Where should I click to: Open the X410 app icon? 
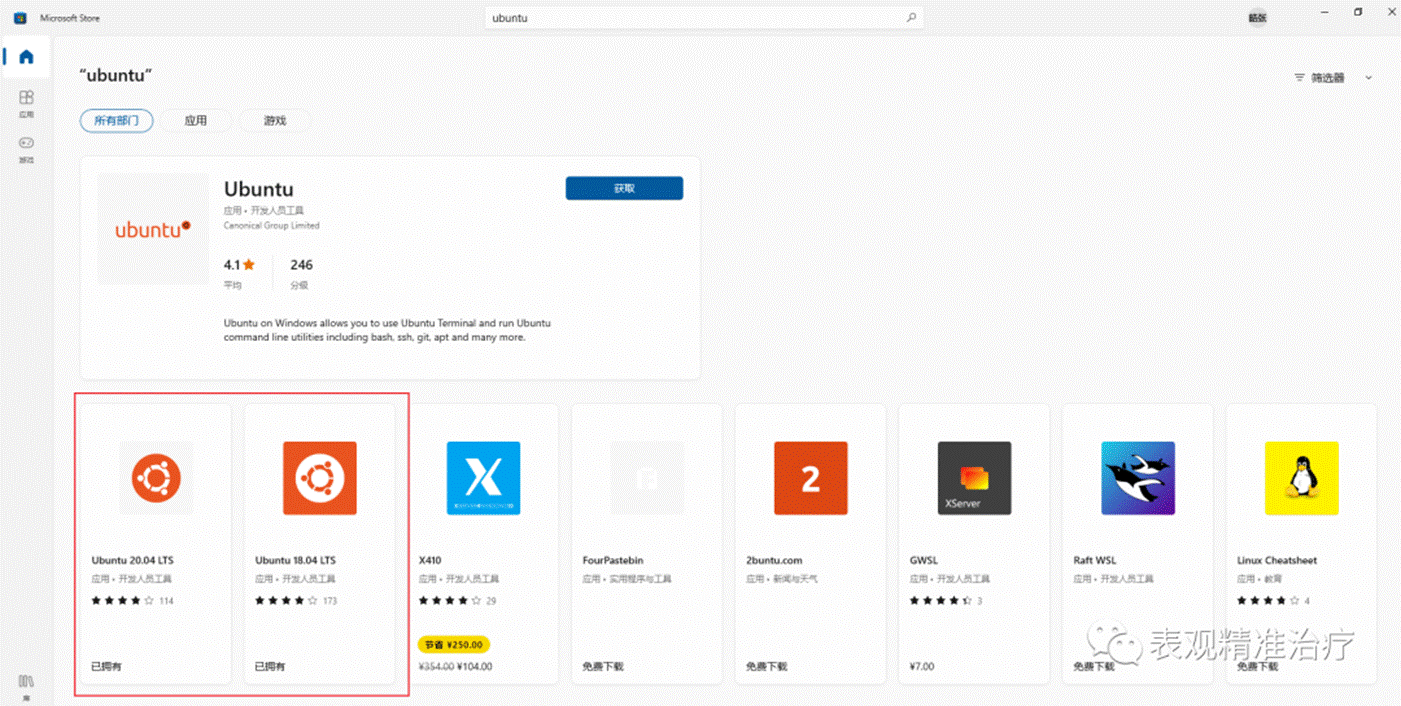[483, 478]
